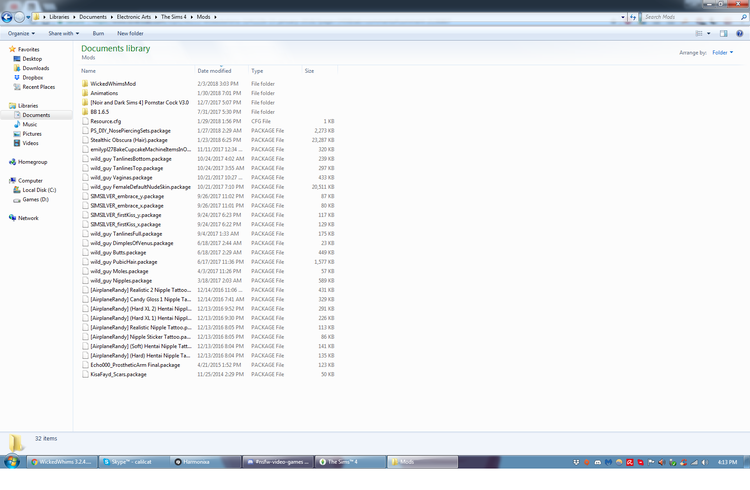Switch to the Chrome WickedWhims taskbar window
This screenshot has height=490, width=750.
62,462
